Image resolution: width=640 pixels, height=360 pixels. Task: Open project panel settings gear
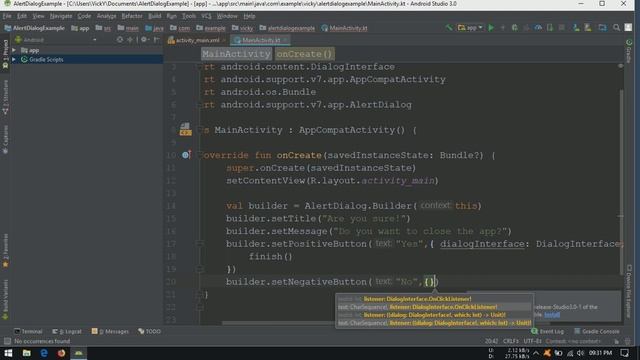pos(144,40)
